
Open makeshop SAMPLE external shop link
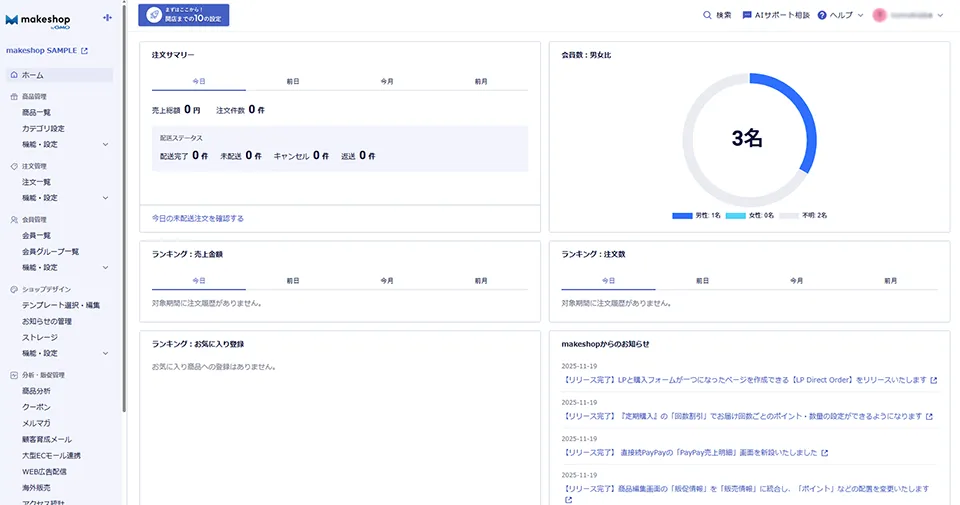(x=84, y=50)
